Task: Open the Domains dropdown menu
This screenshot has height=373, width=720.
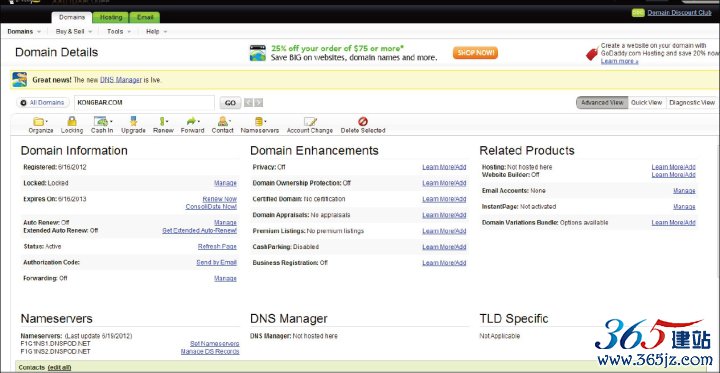Action: tap(24, 32)
